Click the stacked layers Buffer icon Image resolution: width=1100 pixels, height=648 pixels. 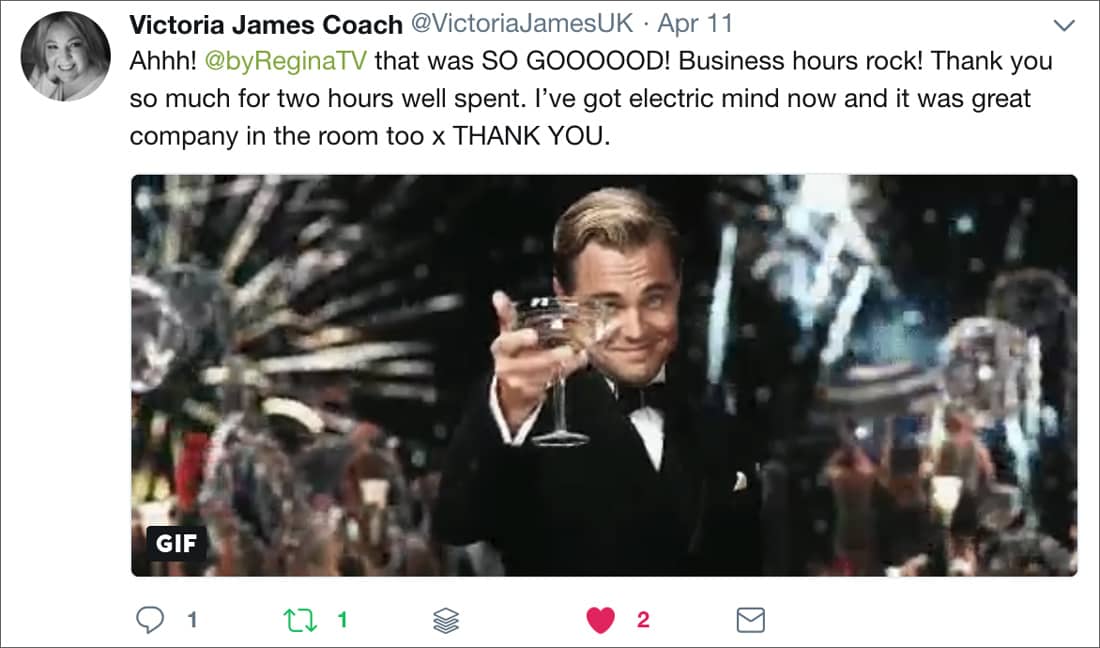tap(446, 620)
